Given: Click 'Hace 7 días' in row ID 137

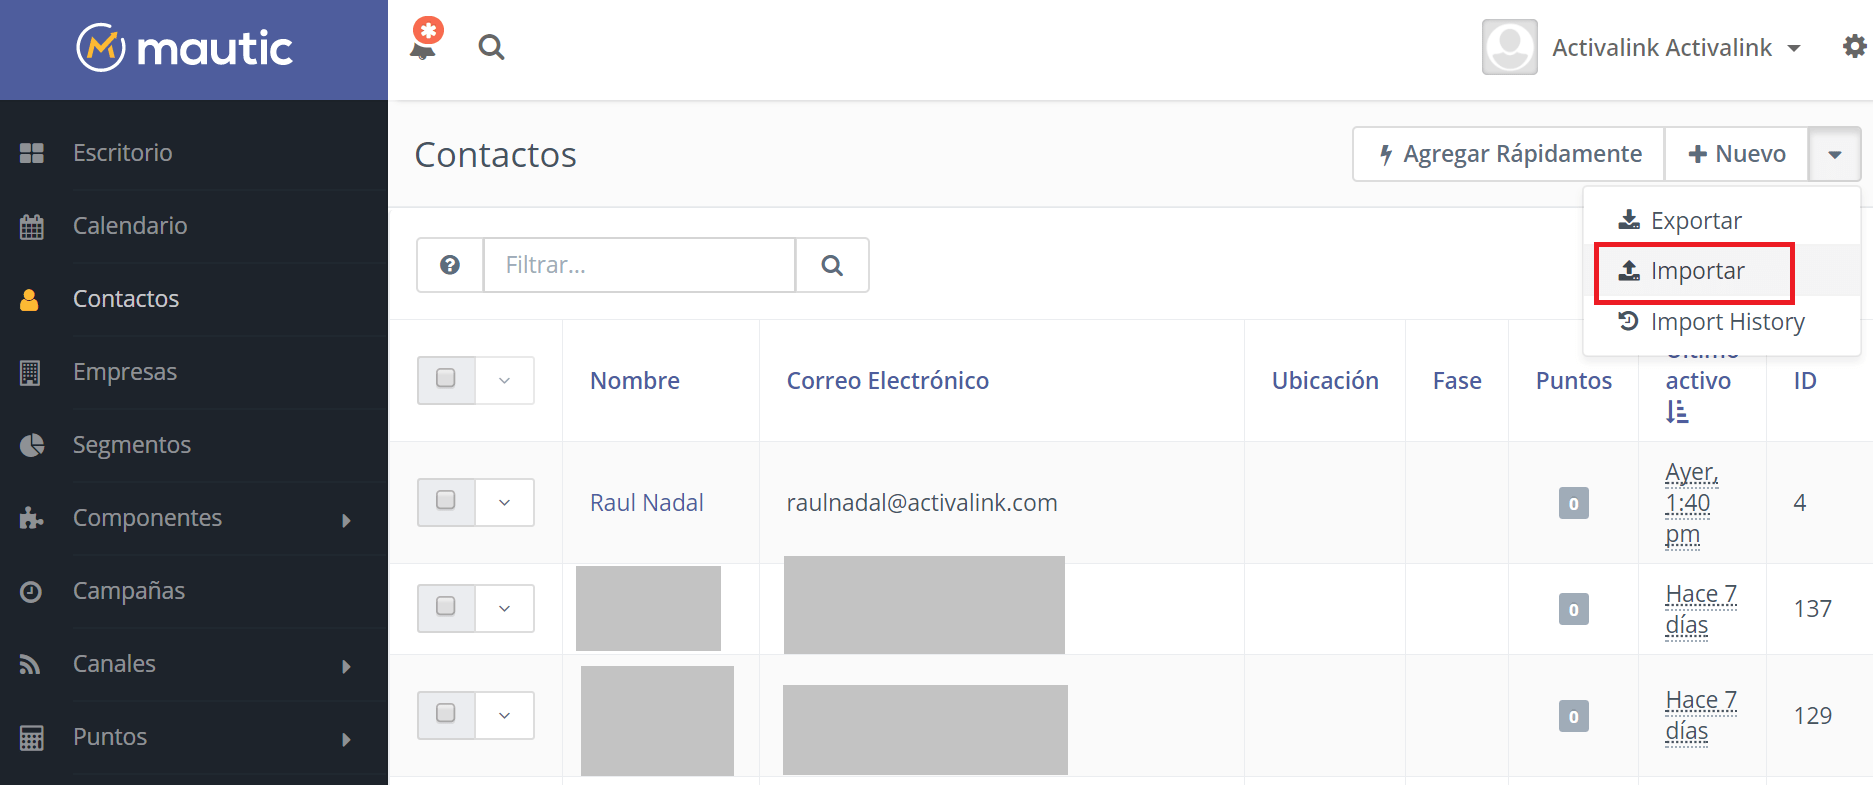Looking at the screenshot, I should [1701, 610].
